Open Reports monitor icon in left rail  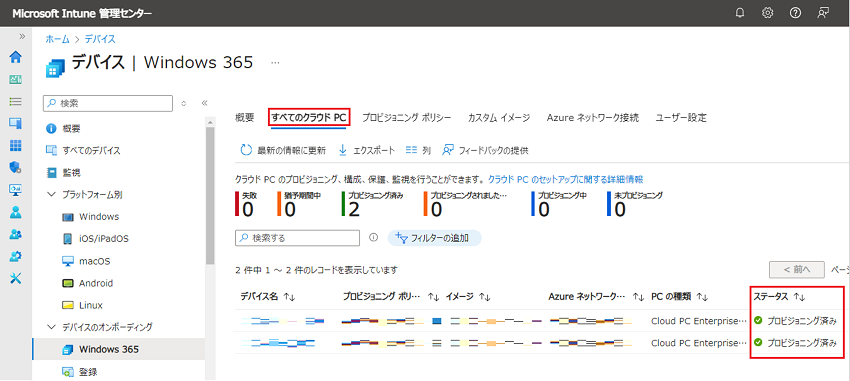tap(16, 190)
